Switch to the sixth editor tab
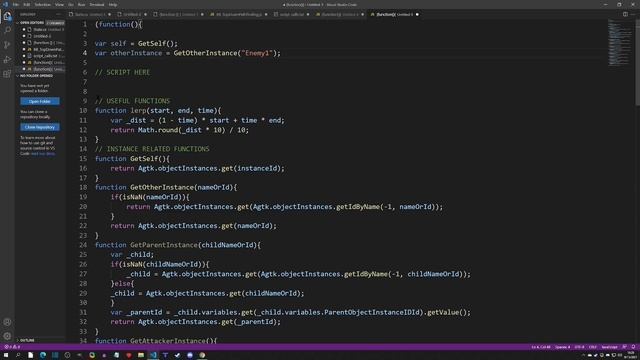This screenshot has height=360, width=640. click(x=340, y=14)
